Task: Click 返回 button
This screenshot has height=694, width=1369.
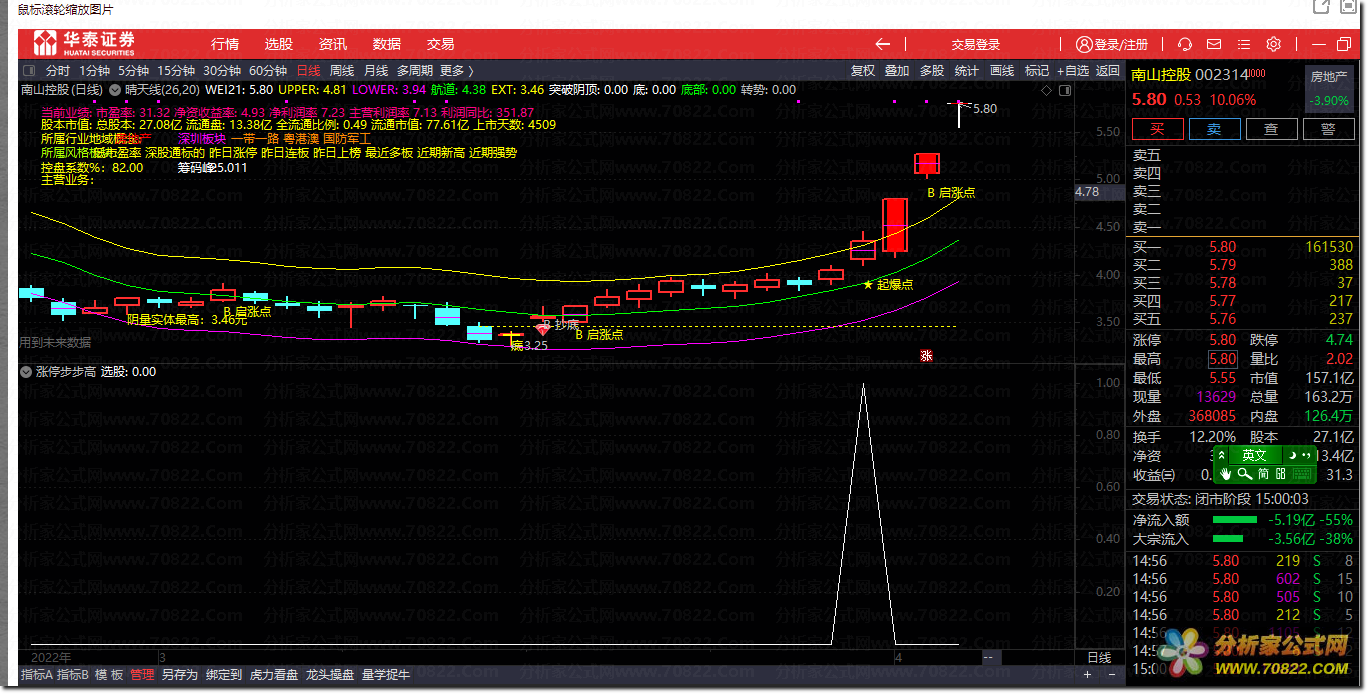Action: point(1108,71)
